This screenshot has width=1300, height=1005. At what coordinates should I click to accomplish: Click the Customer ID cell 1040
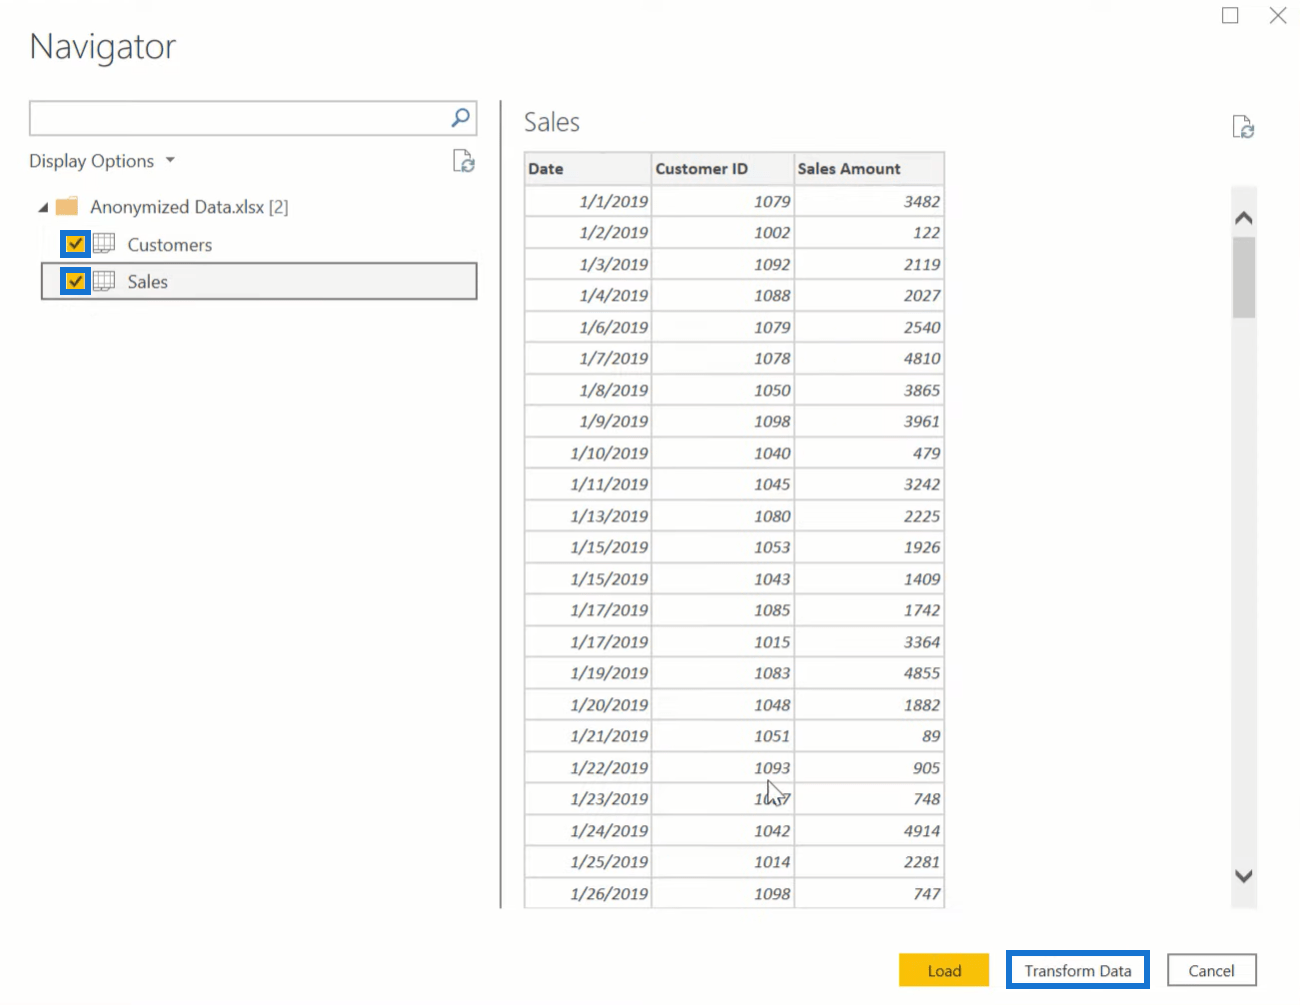point(723,453)
